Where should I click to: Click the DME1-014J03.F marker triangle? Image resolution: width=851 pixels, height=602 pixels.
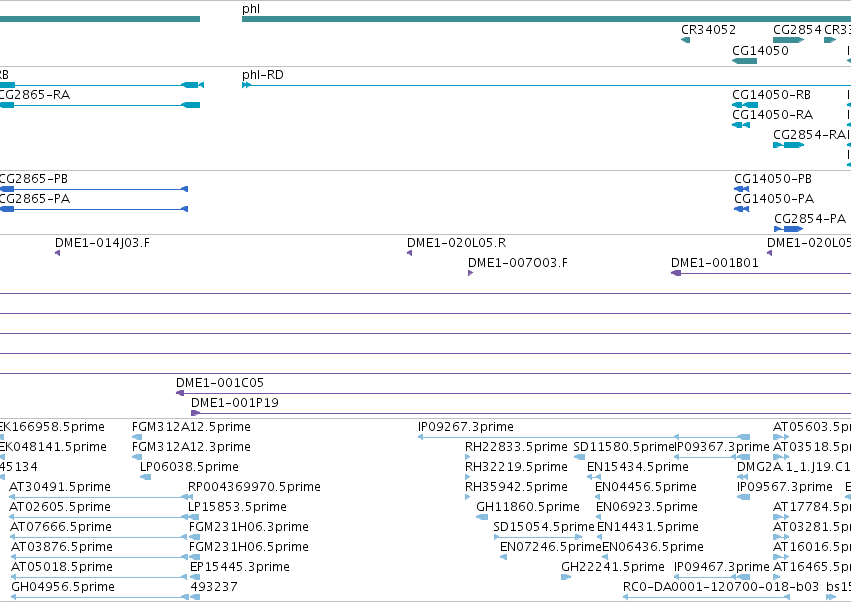coord(58,253)
